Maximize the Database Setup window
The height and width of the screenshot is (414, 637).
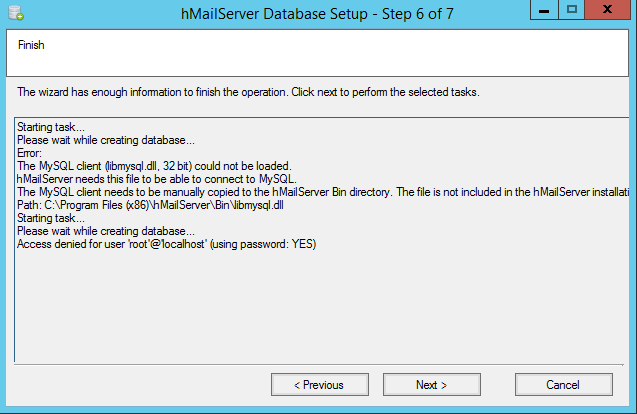tap(572, 10)
